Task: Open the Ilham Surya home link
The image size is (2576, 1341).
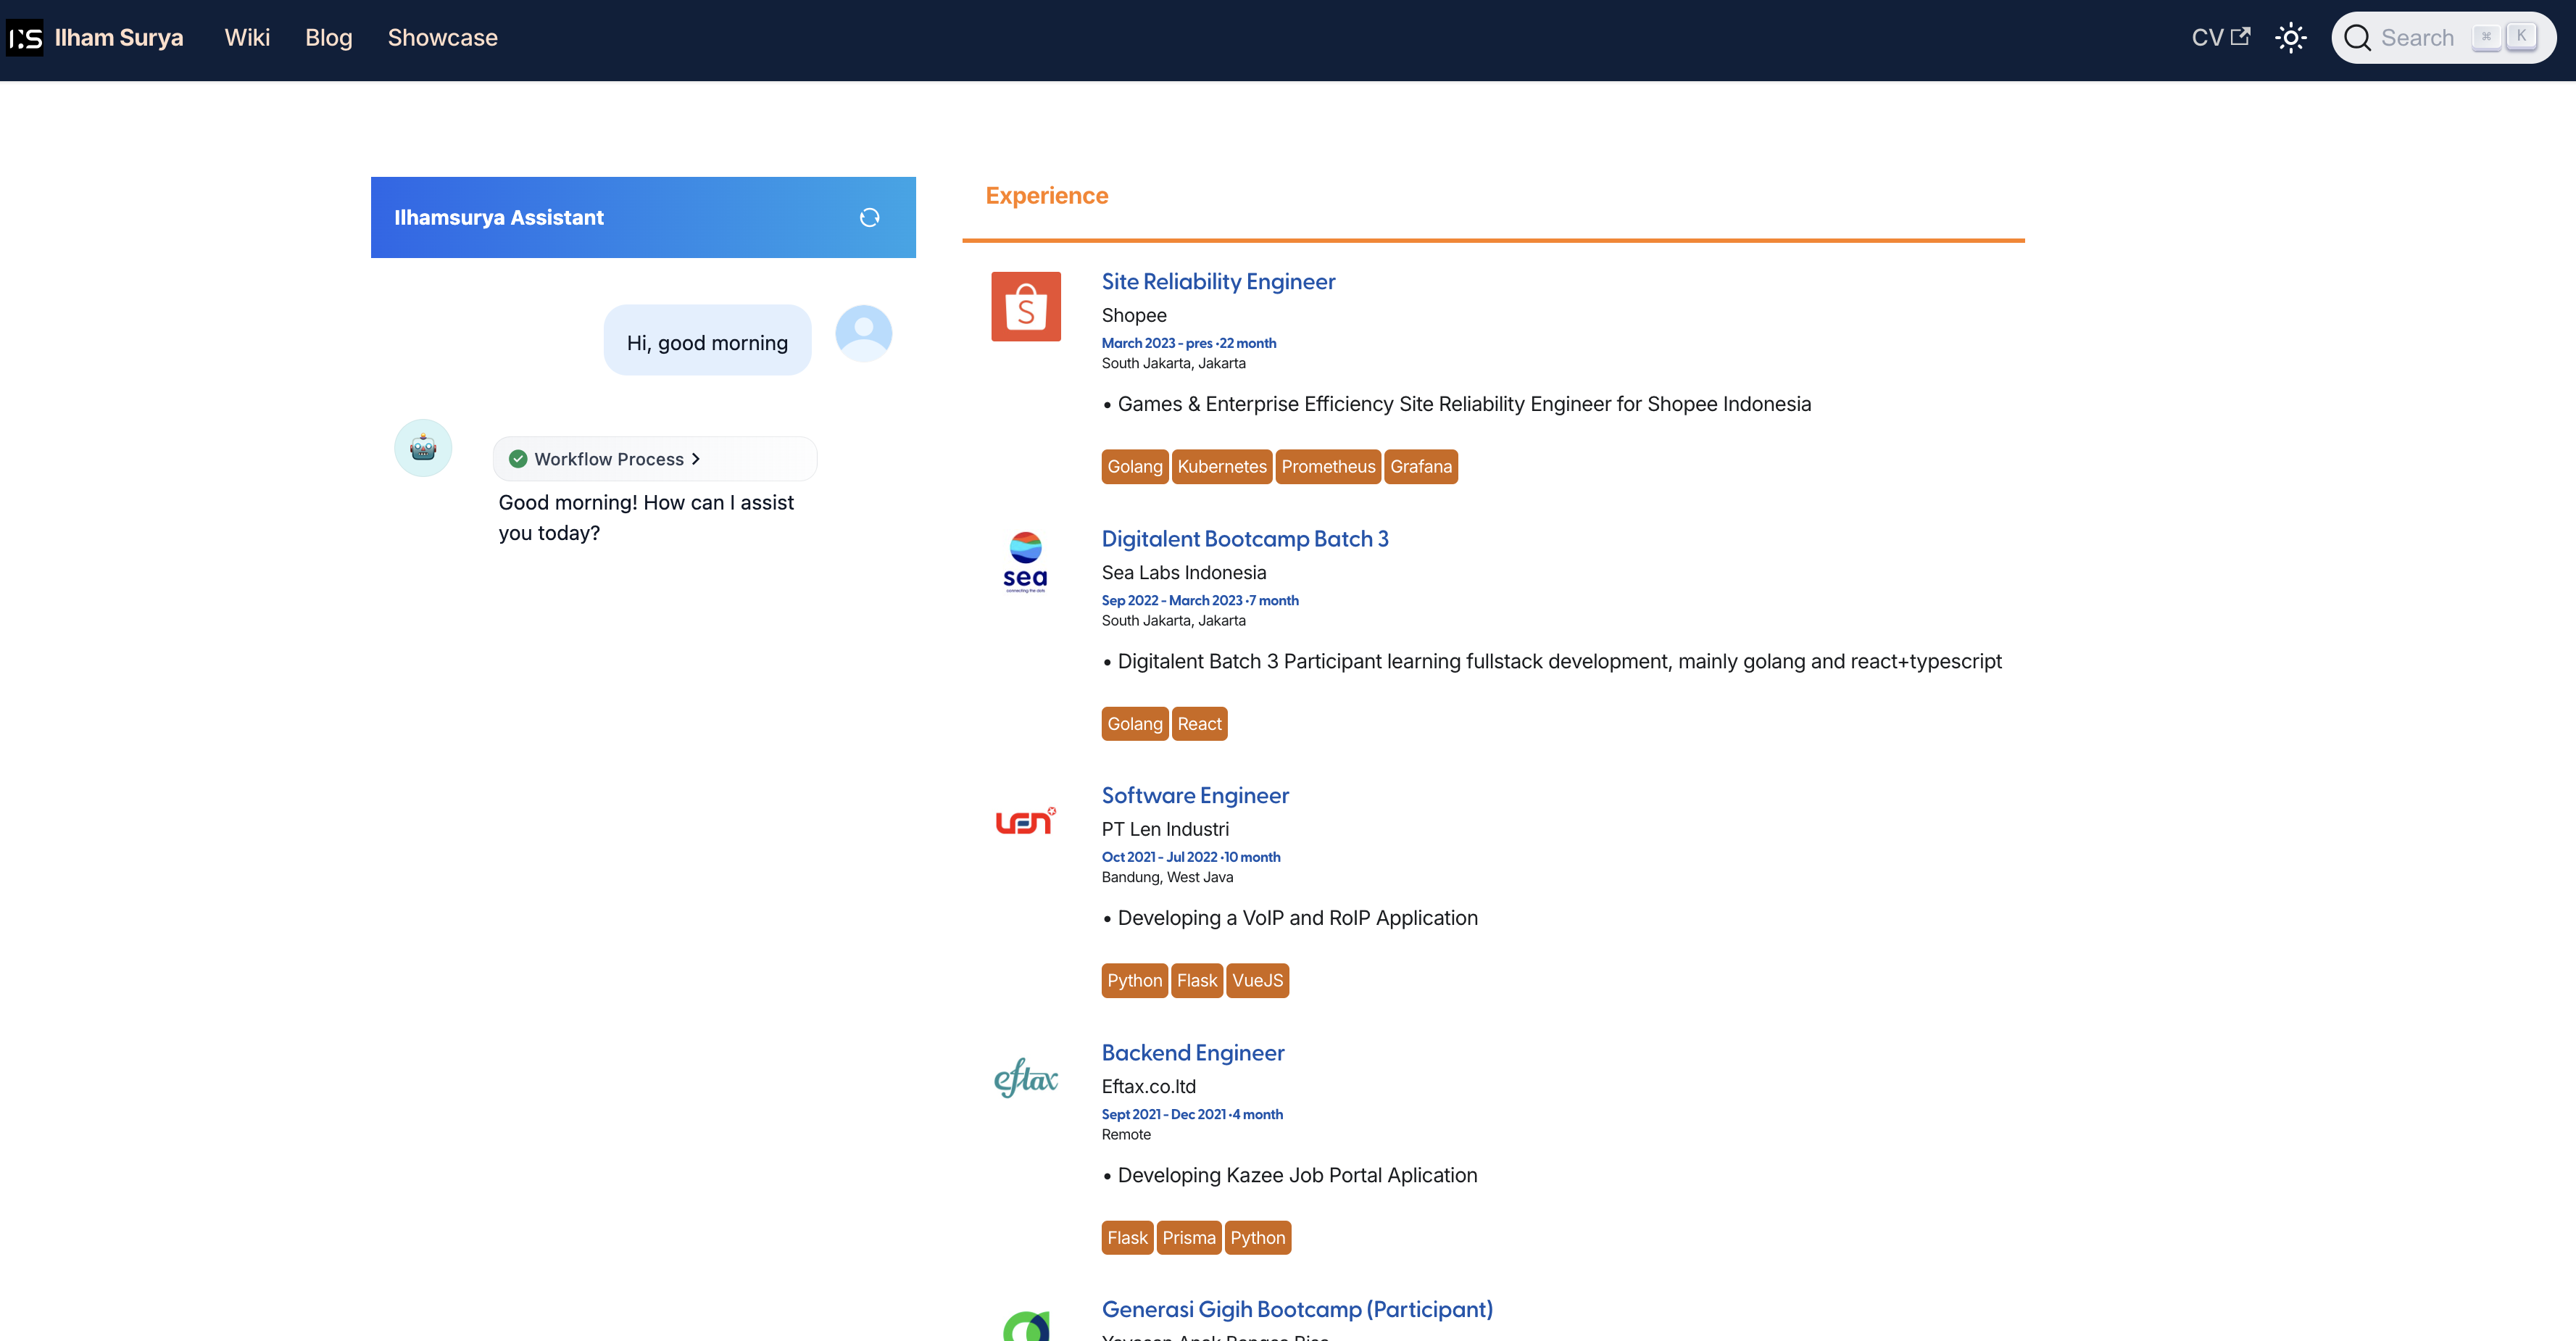Action: [119, 38]
